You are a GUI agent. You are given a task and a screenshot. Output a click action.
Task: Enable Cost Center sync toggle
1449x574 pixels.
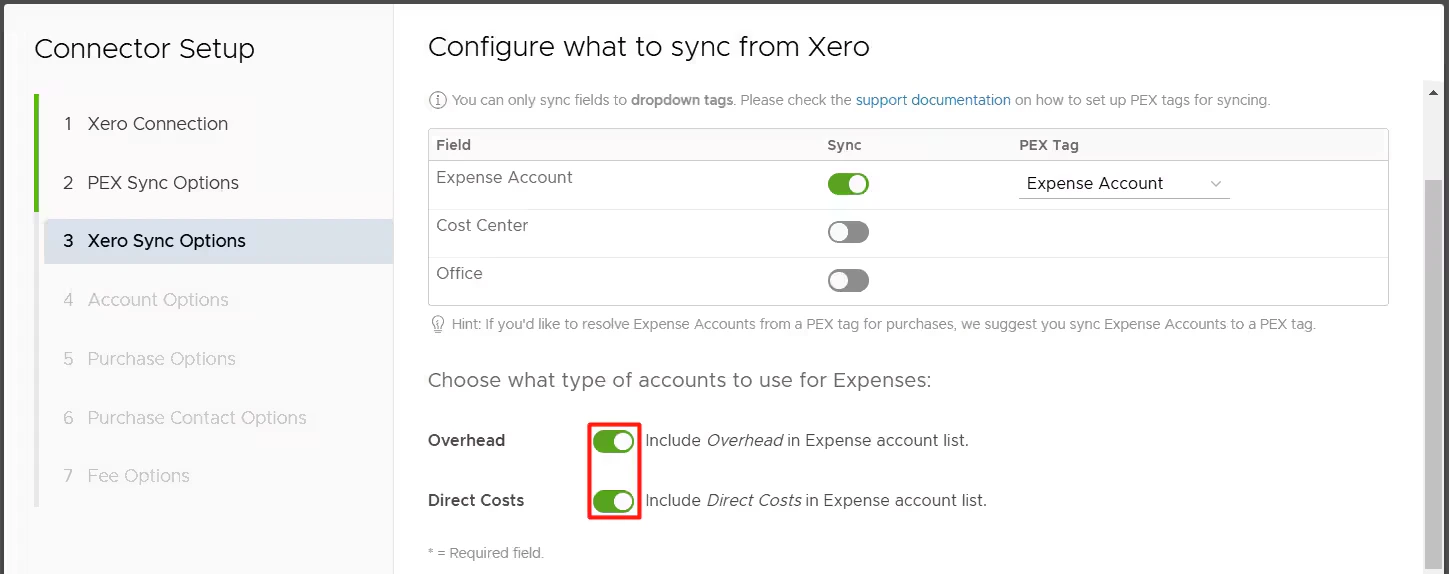(848, 232)
